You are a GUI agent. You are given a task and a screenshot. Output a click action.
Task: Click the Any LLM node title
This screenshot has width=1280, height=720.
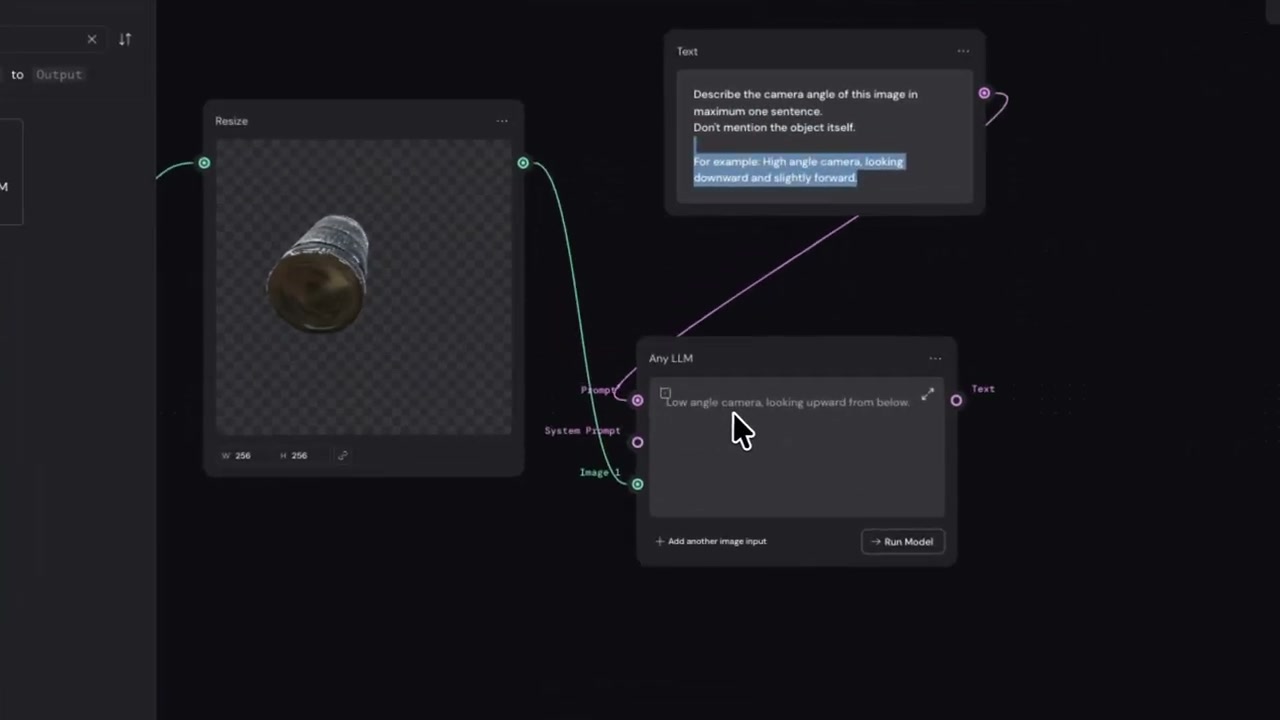pos(671,358)
